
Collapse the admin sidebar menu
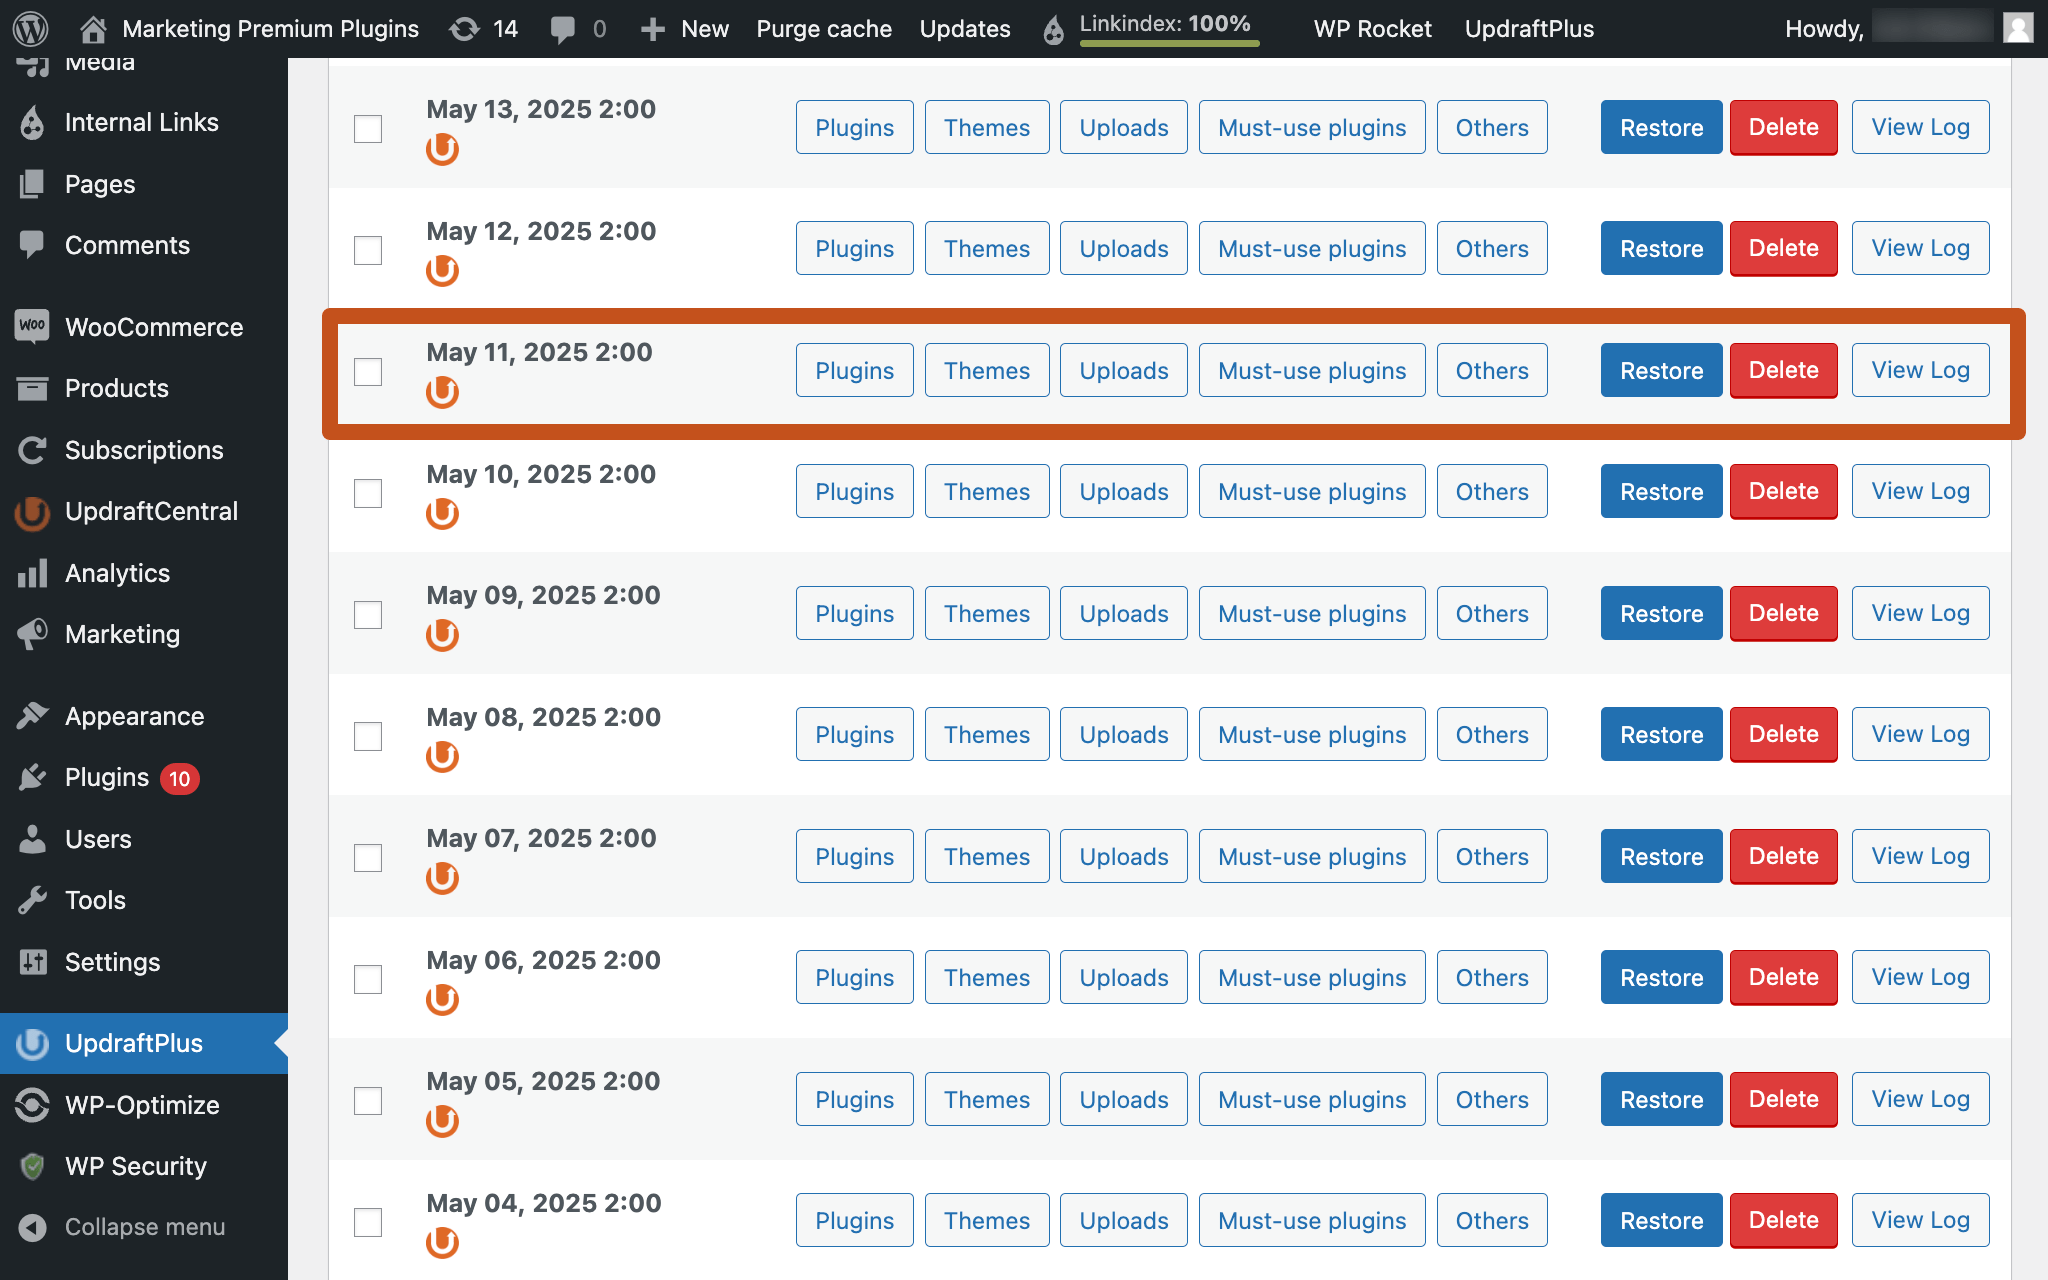click(x=145, y=1227)
